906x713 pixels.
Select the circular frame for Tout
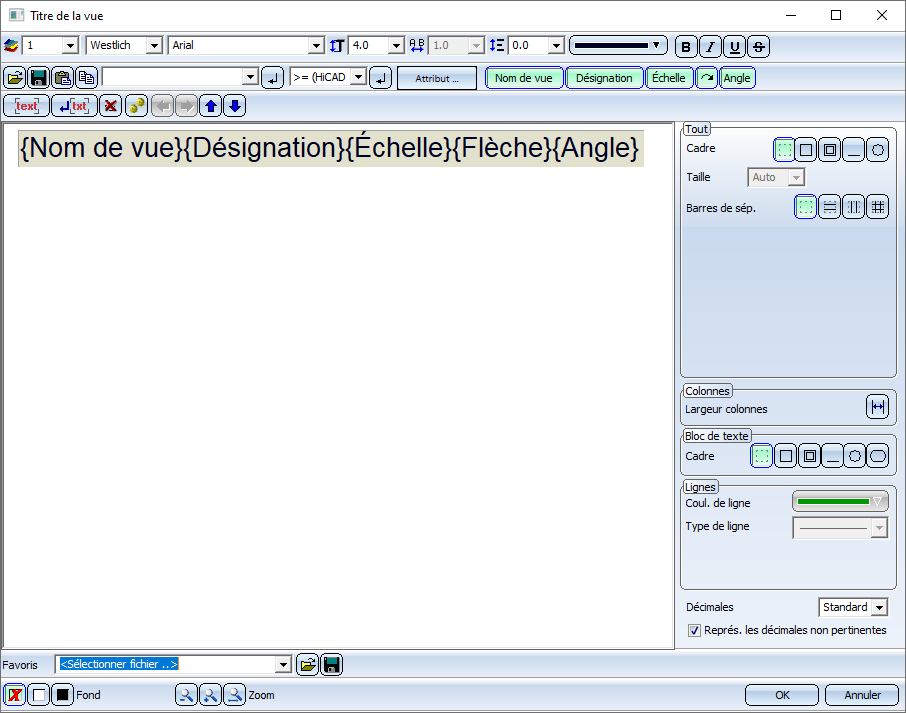[x=877, y=150]
